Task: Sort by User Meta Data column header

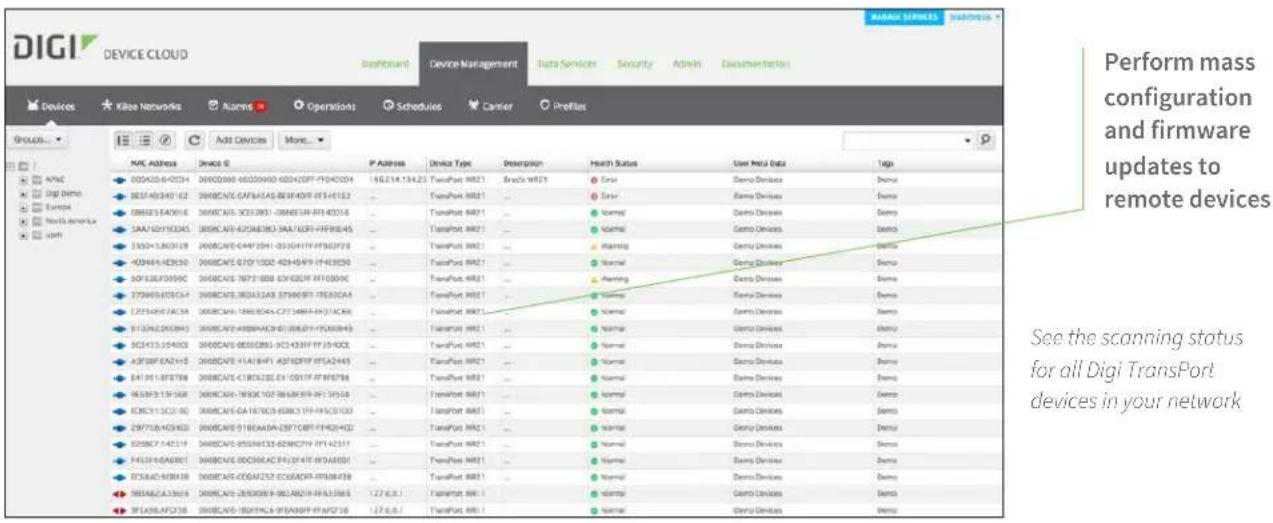Action: 761,163
